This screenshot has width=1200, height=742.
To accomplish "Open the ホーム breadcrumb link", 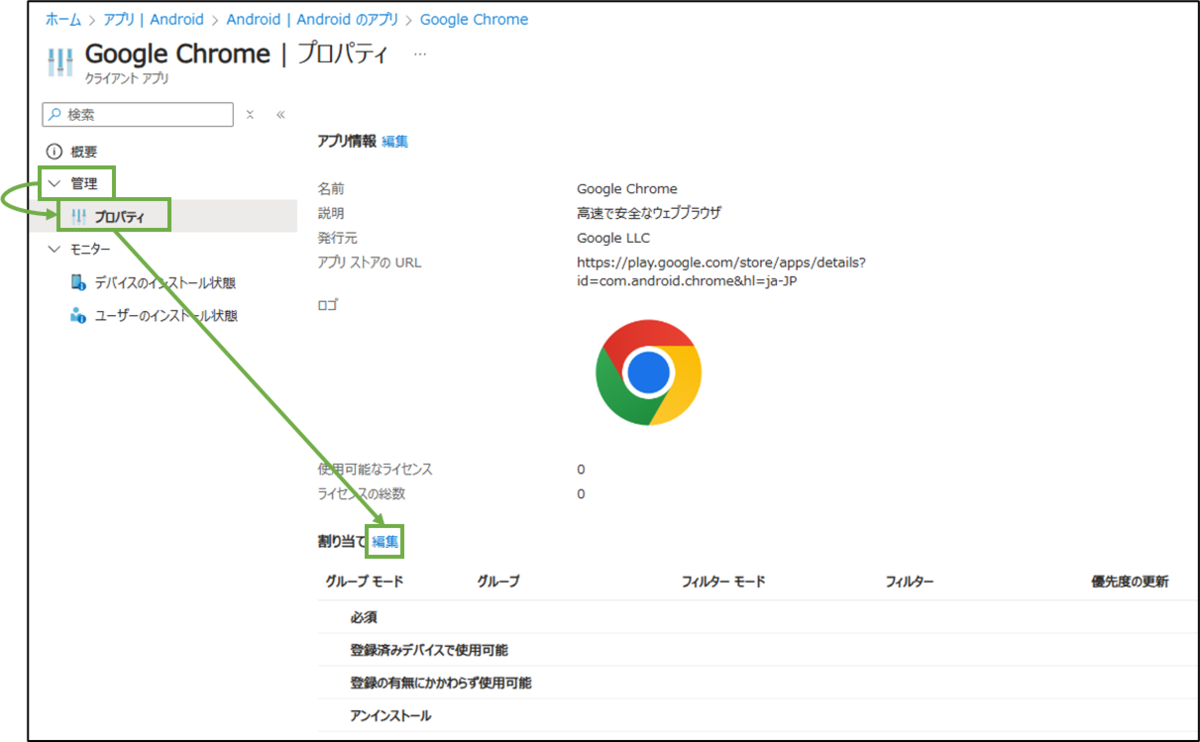I will pos(63,20).
